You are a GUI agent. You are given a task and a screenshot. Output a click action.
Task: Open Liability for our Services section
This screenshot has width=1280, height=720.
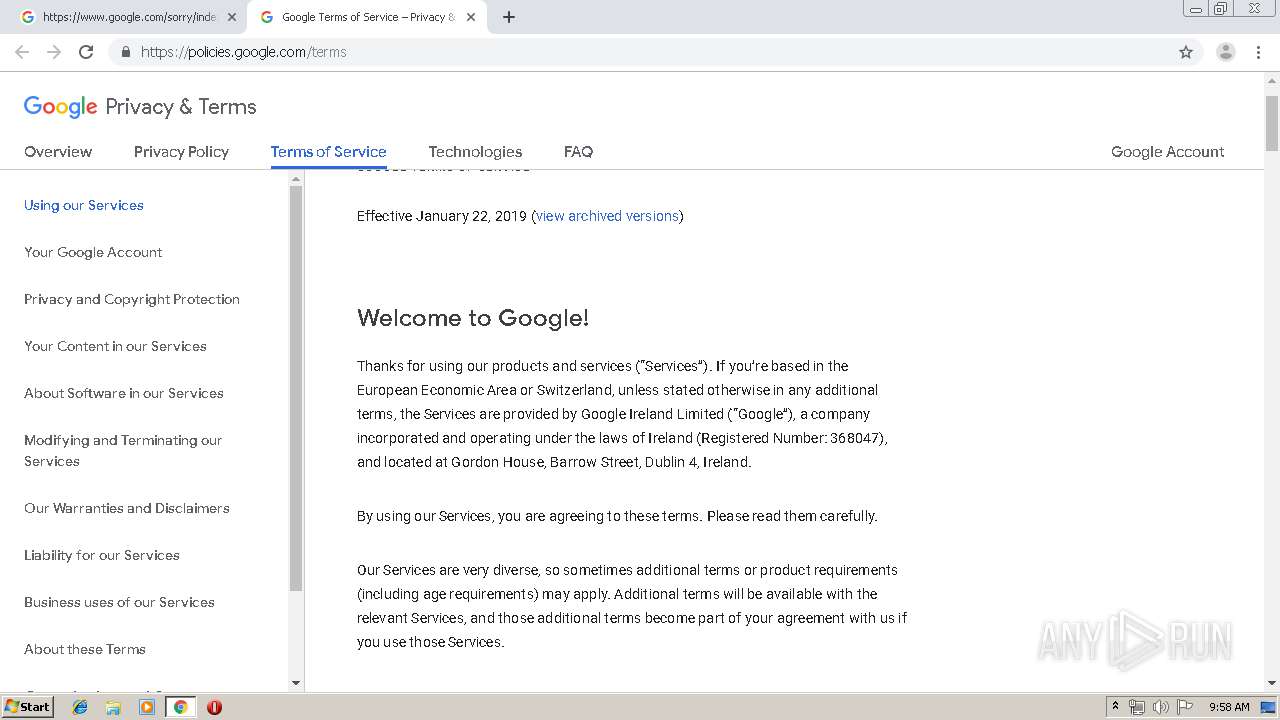pyautogui.click(x=102, y=555)
